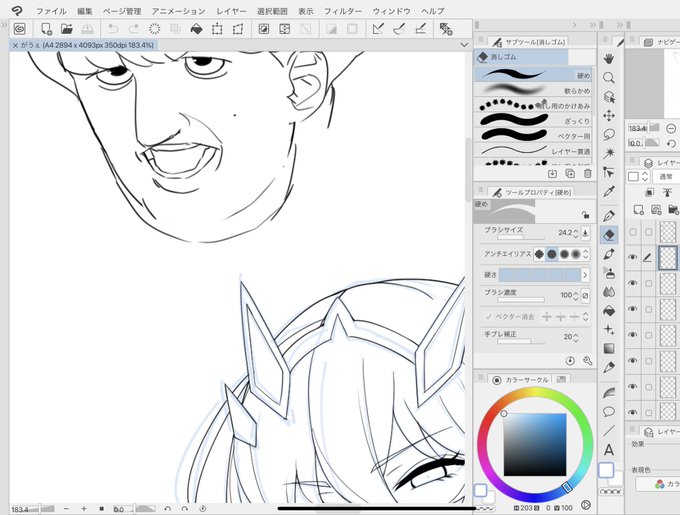
Task: Select ベクター用 eraser sub tool
Action: (x=533, y=135)
